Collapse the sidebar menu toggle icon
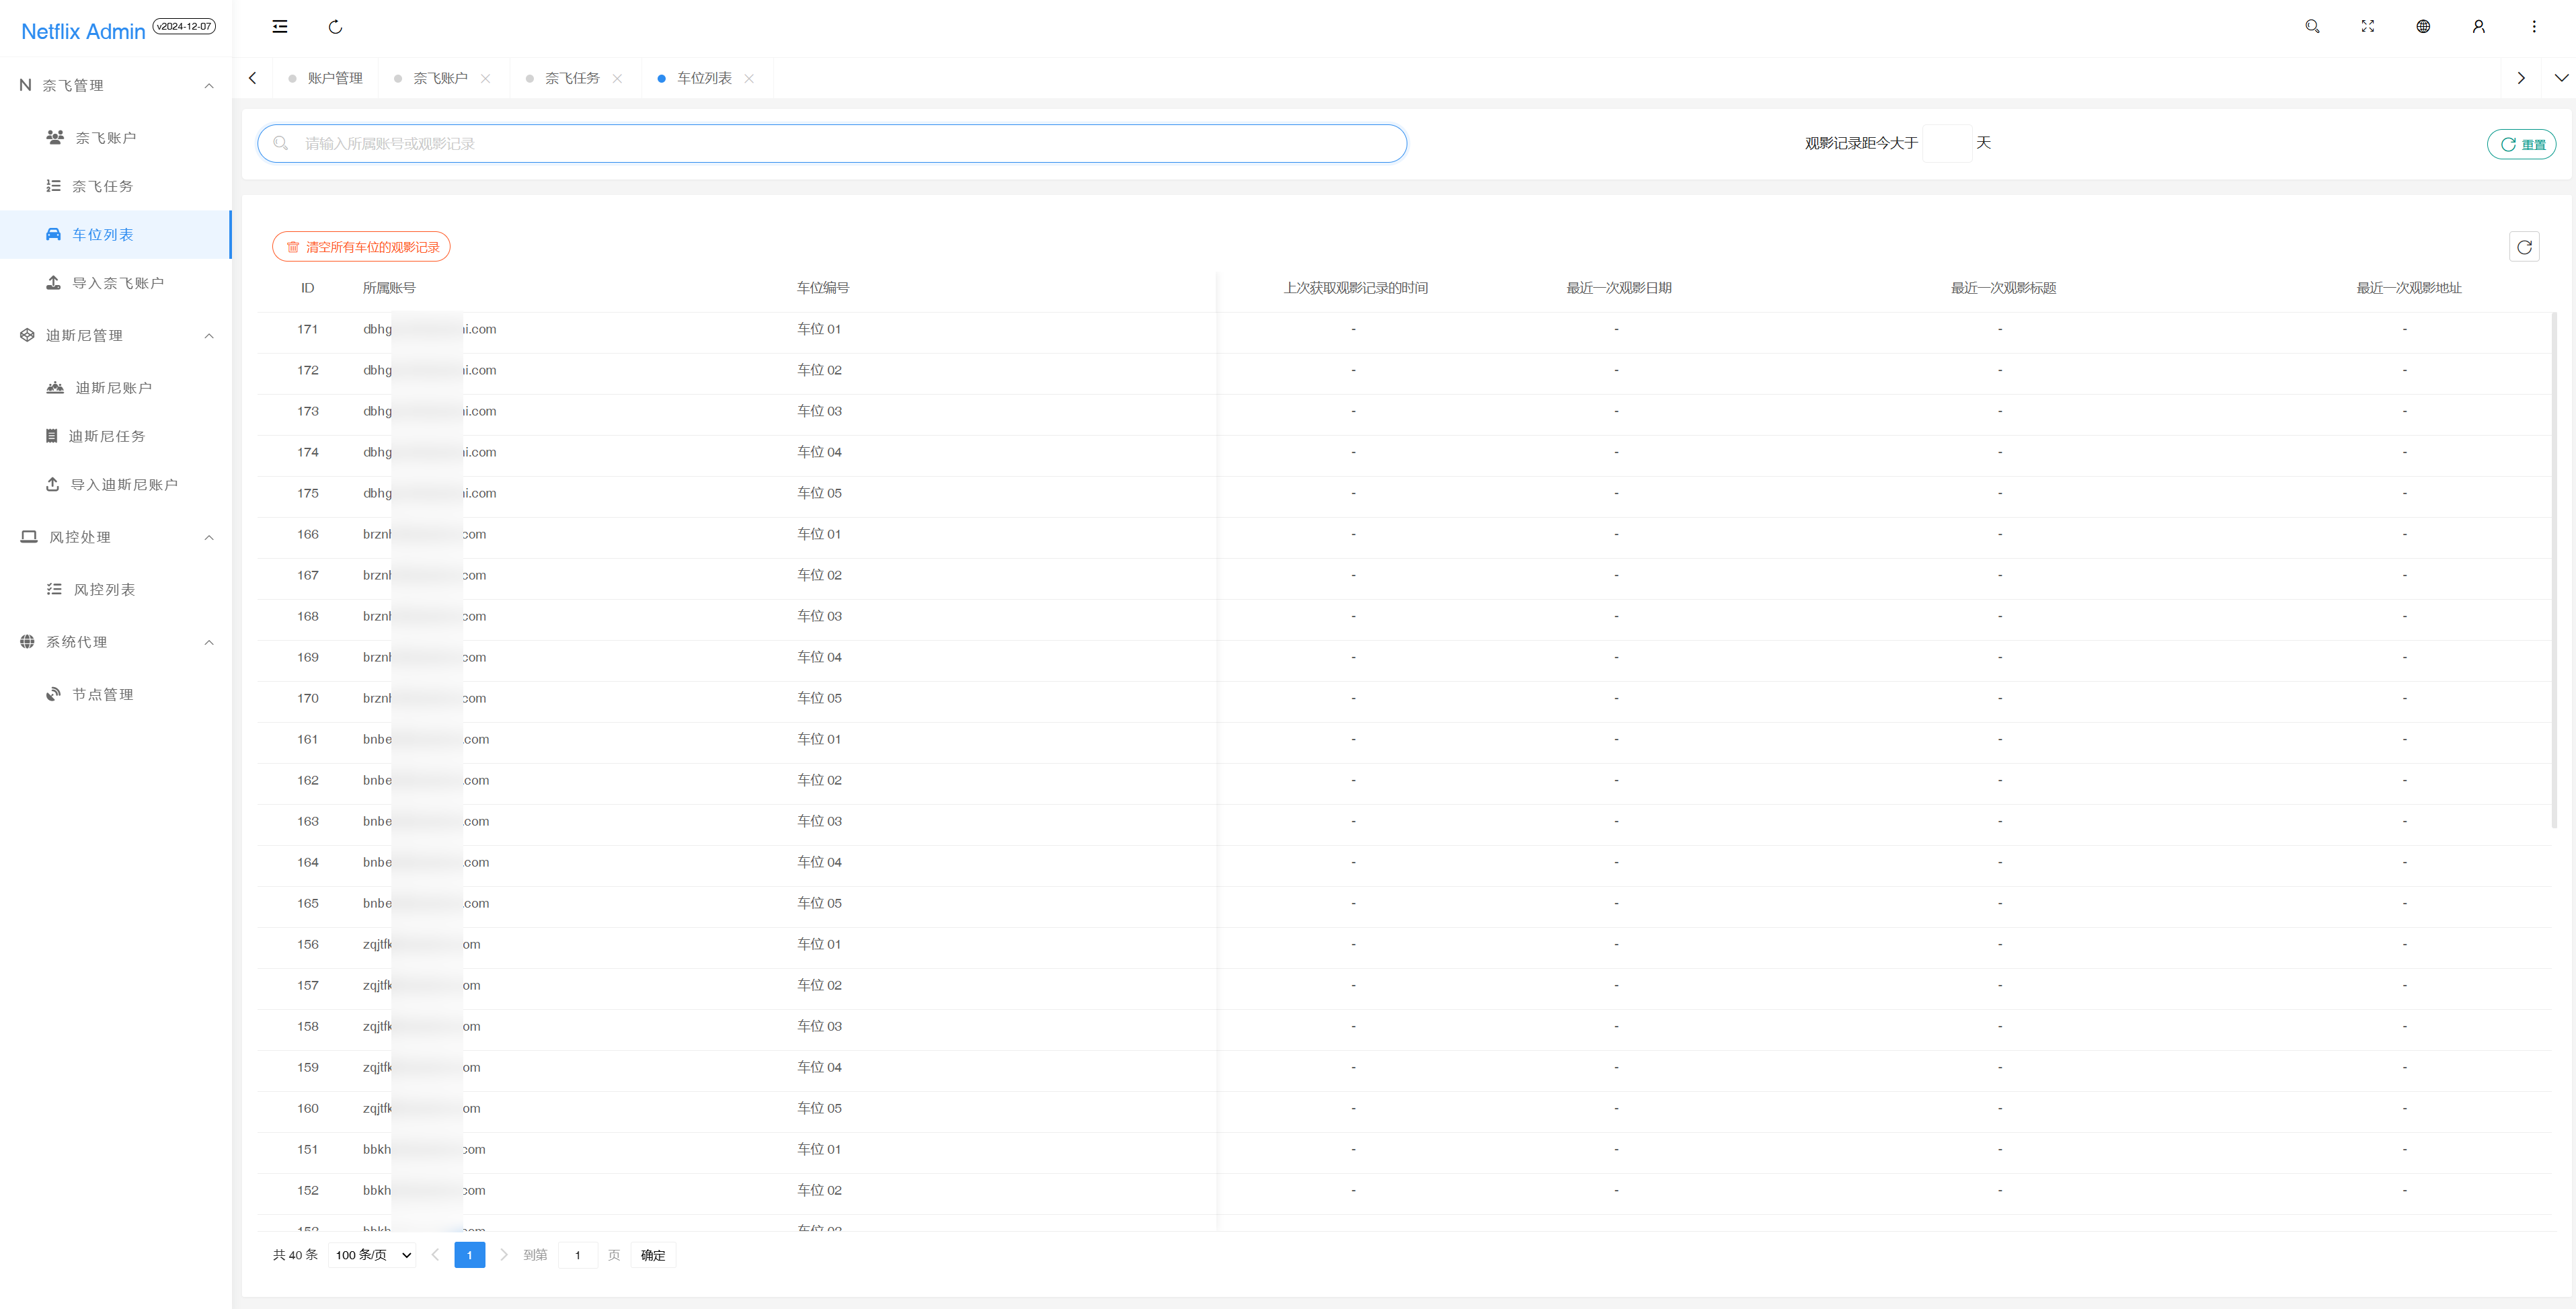The width and height of the screenshot is (2576, 1309). [x=280, y=27]
